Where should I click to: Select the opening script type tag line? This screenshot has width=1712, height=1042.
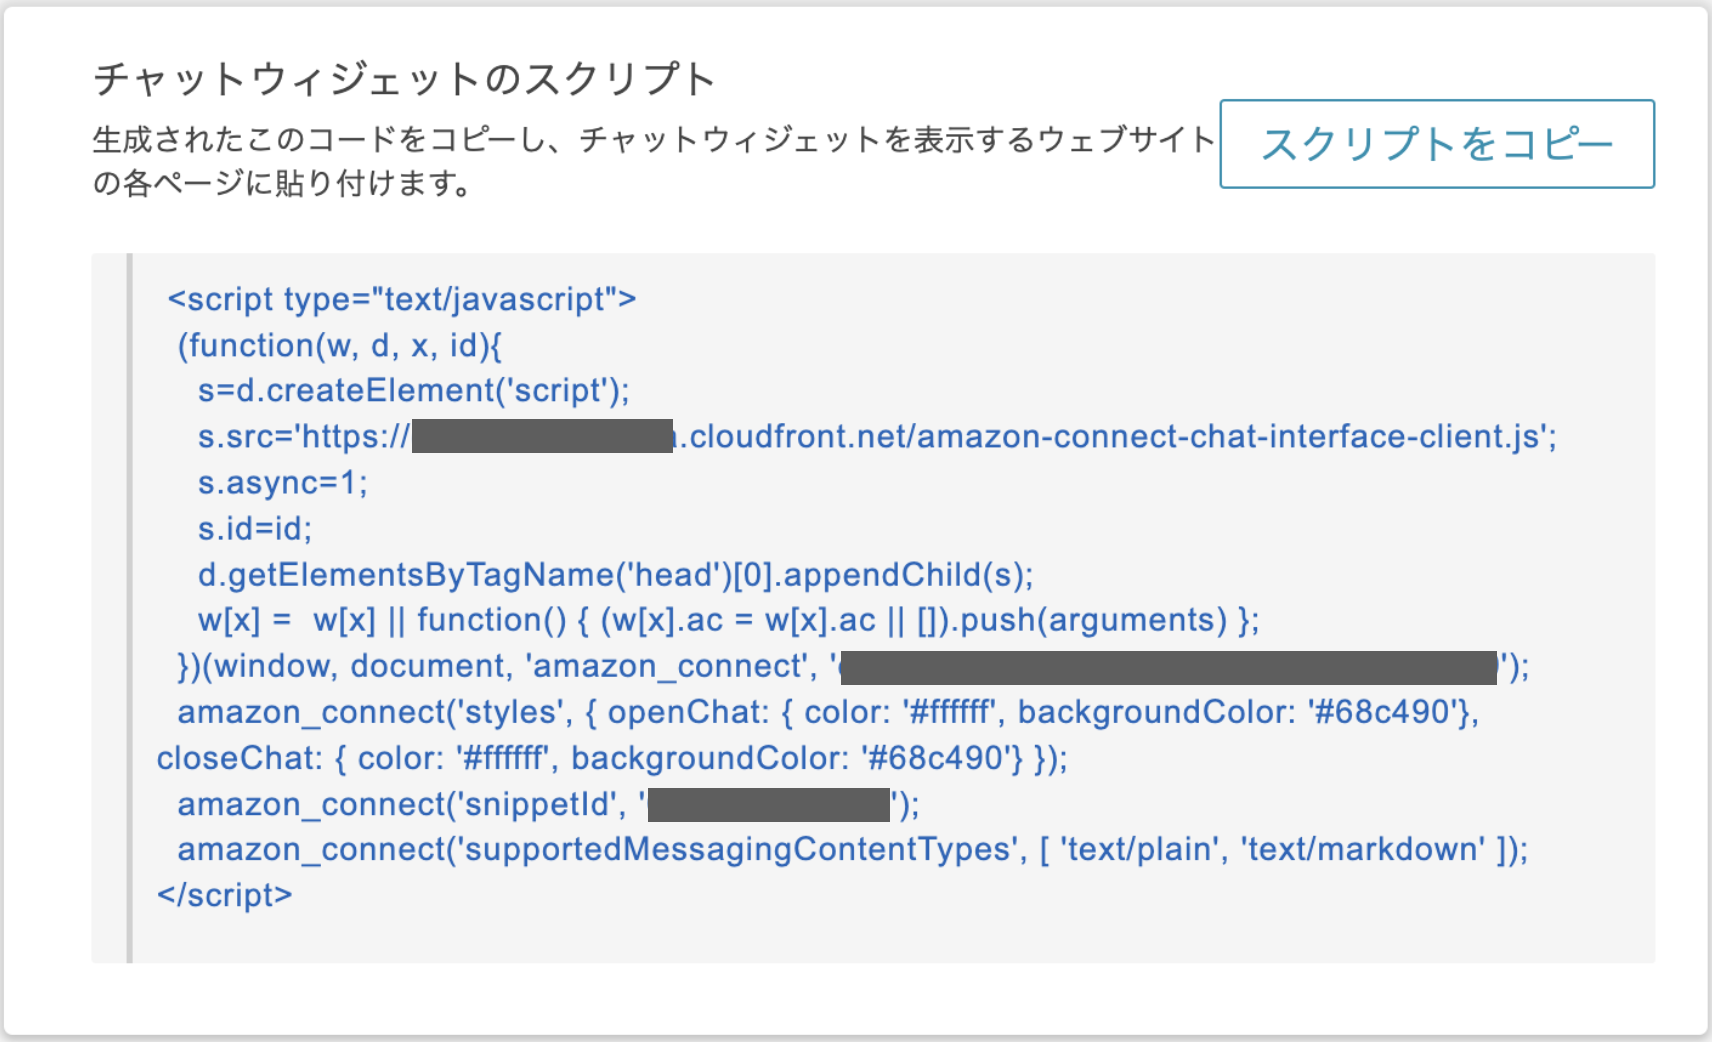[404, 297]
